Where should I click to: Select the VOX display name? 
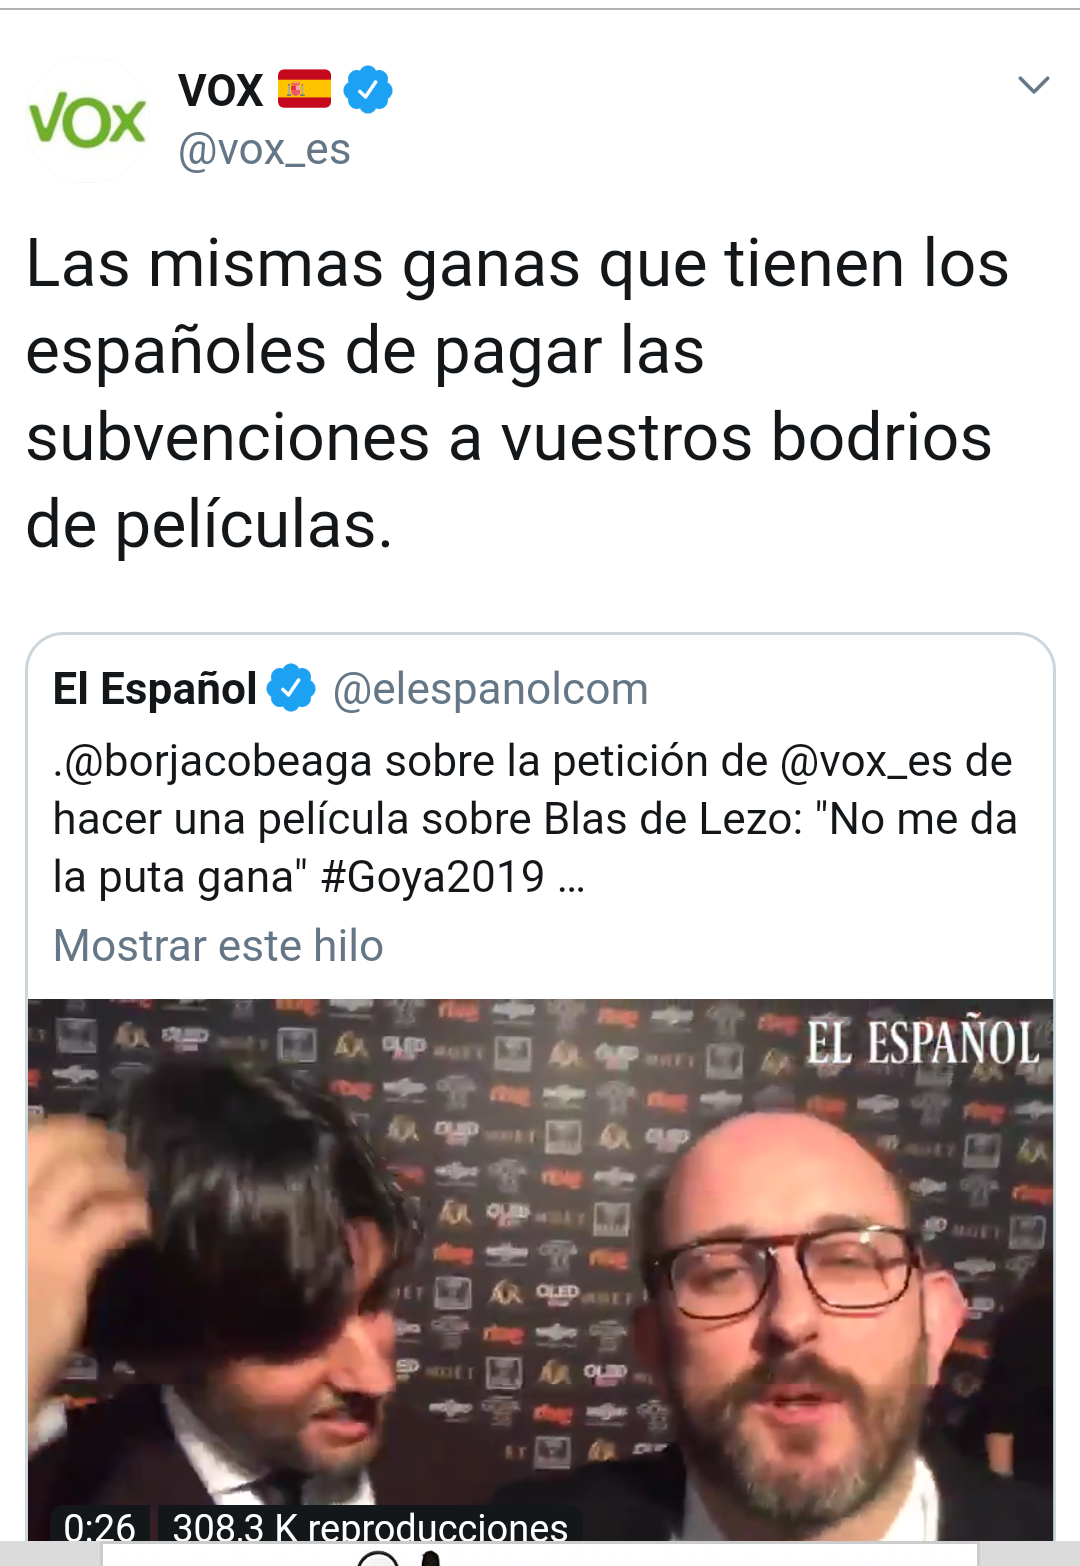(221, 90)
